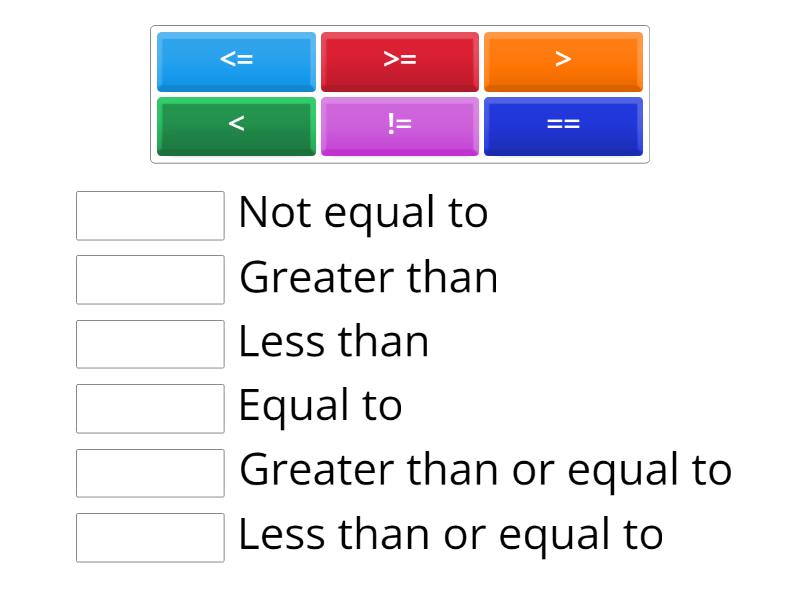Select the light blue <= tile
Image resolution: width=800 pixels, height=600 pixels.
[x=236, y=61]
